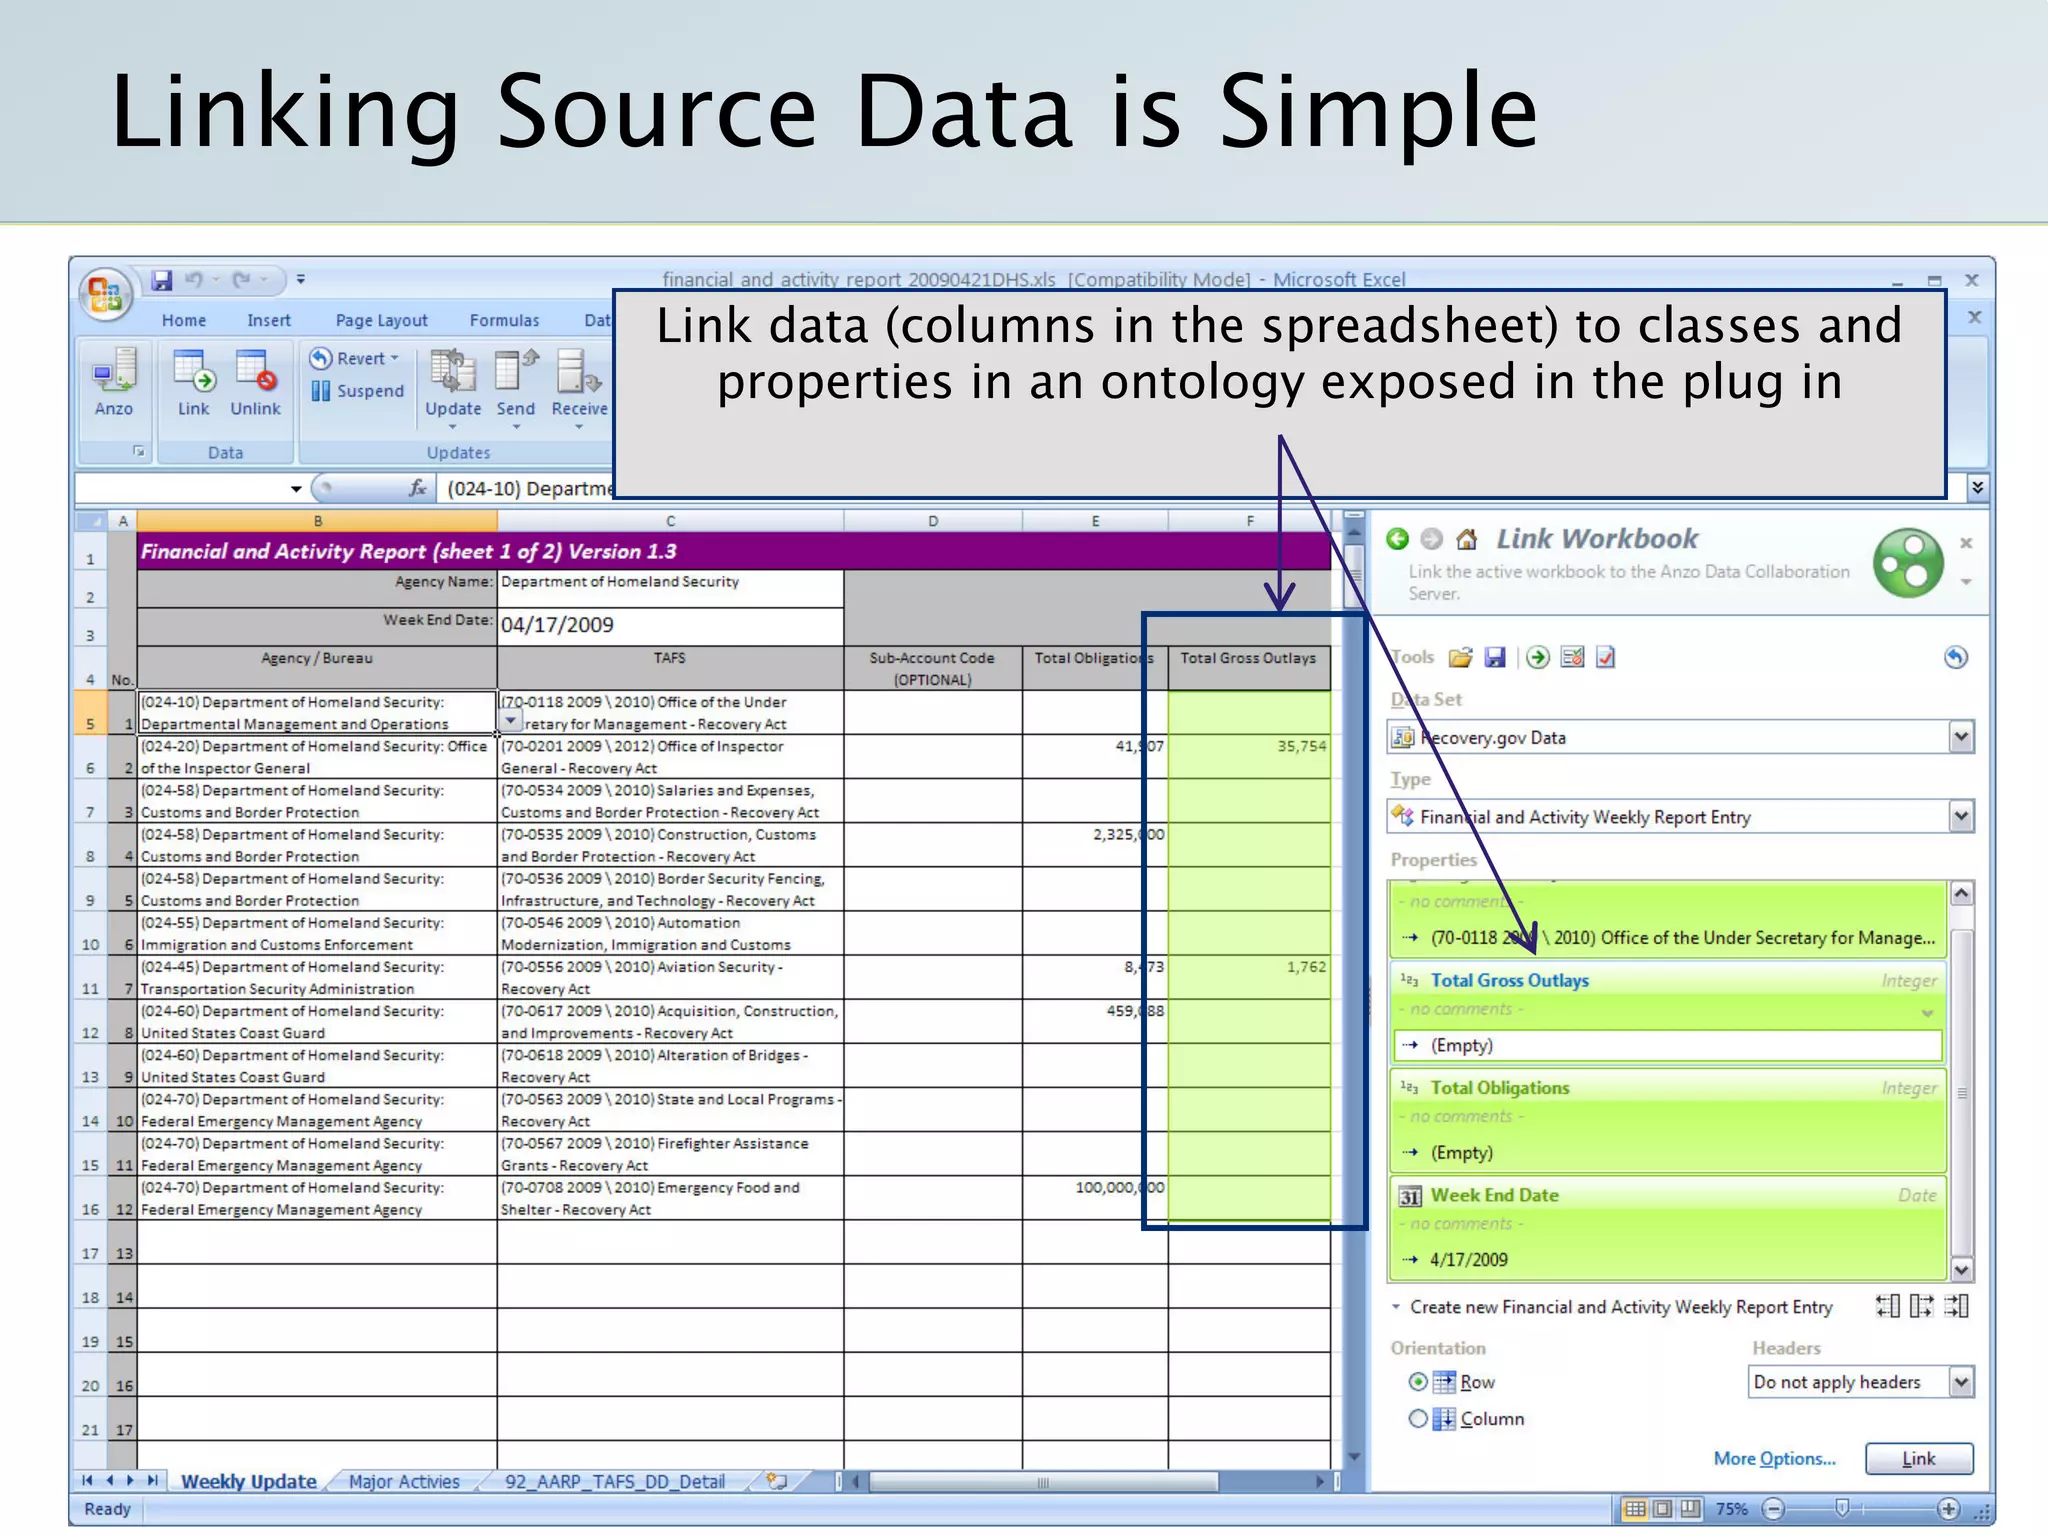The width and height of the screenshot is (2048, 1536).
Task: Click the zoom out minus button
Action: tap(1773, 1508)
